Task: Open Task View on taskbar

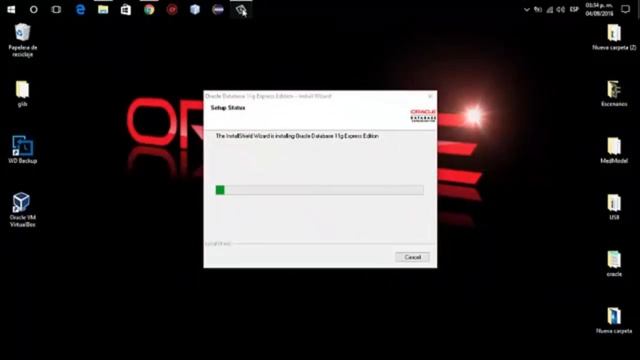Action: pos(56,9)
